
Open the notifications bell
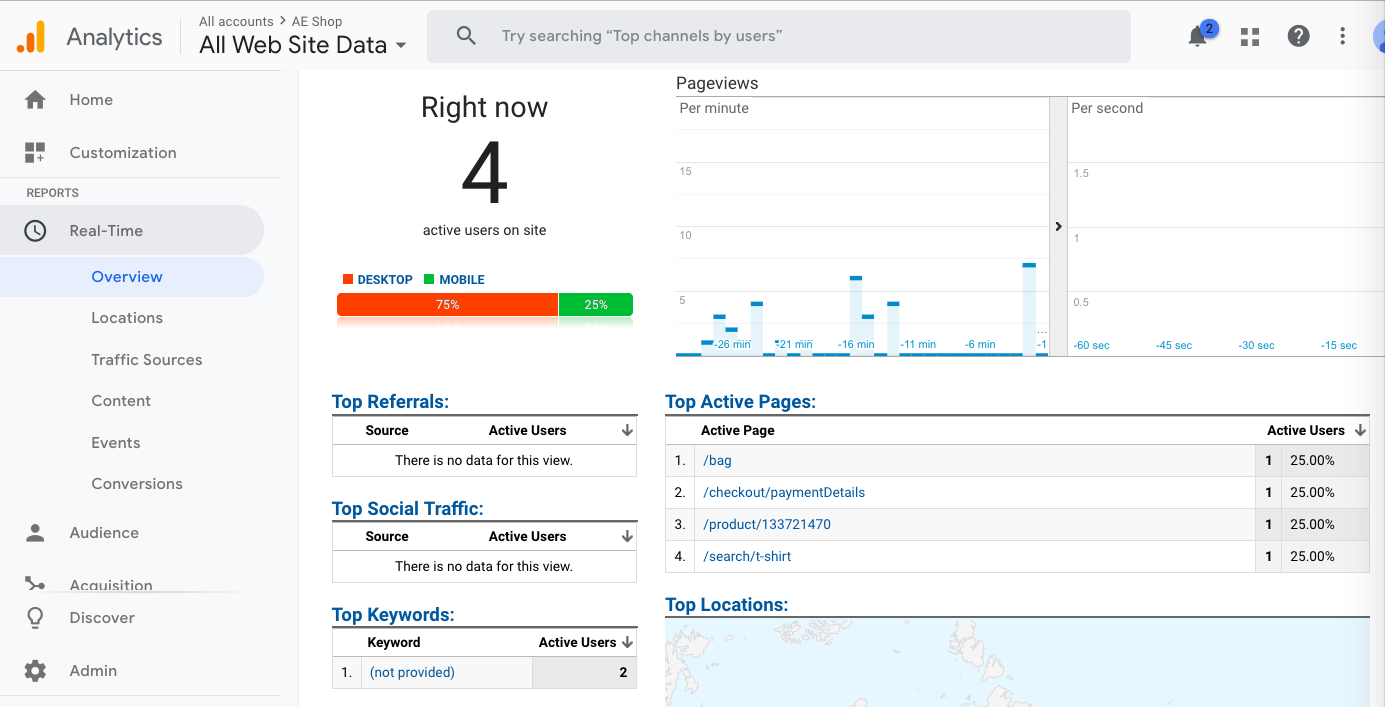coord(1197,37)
